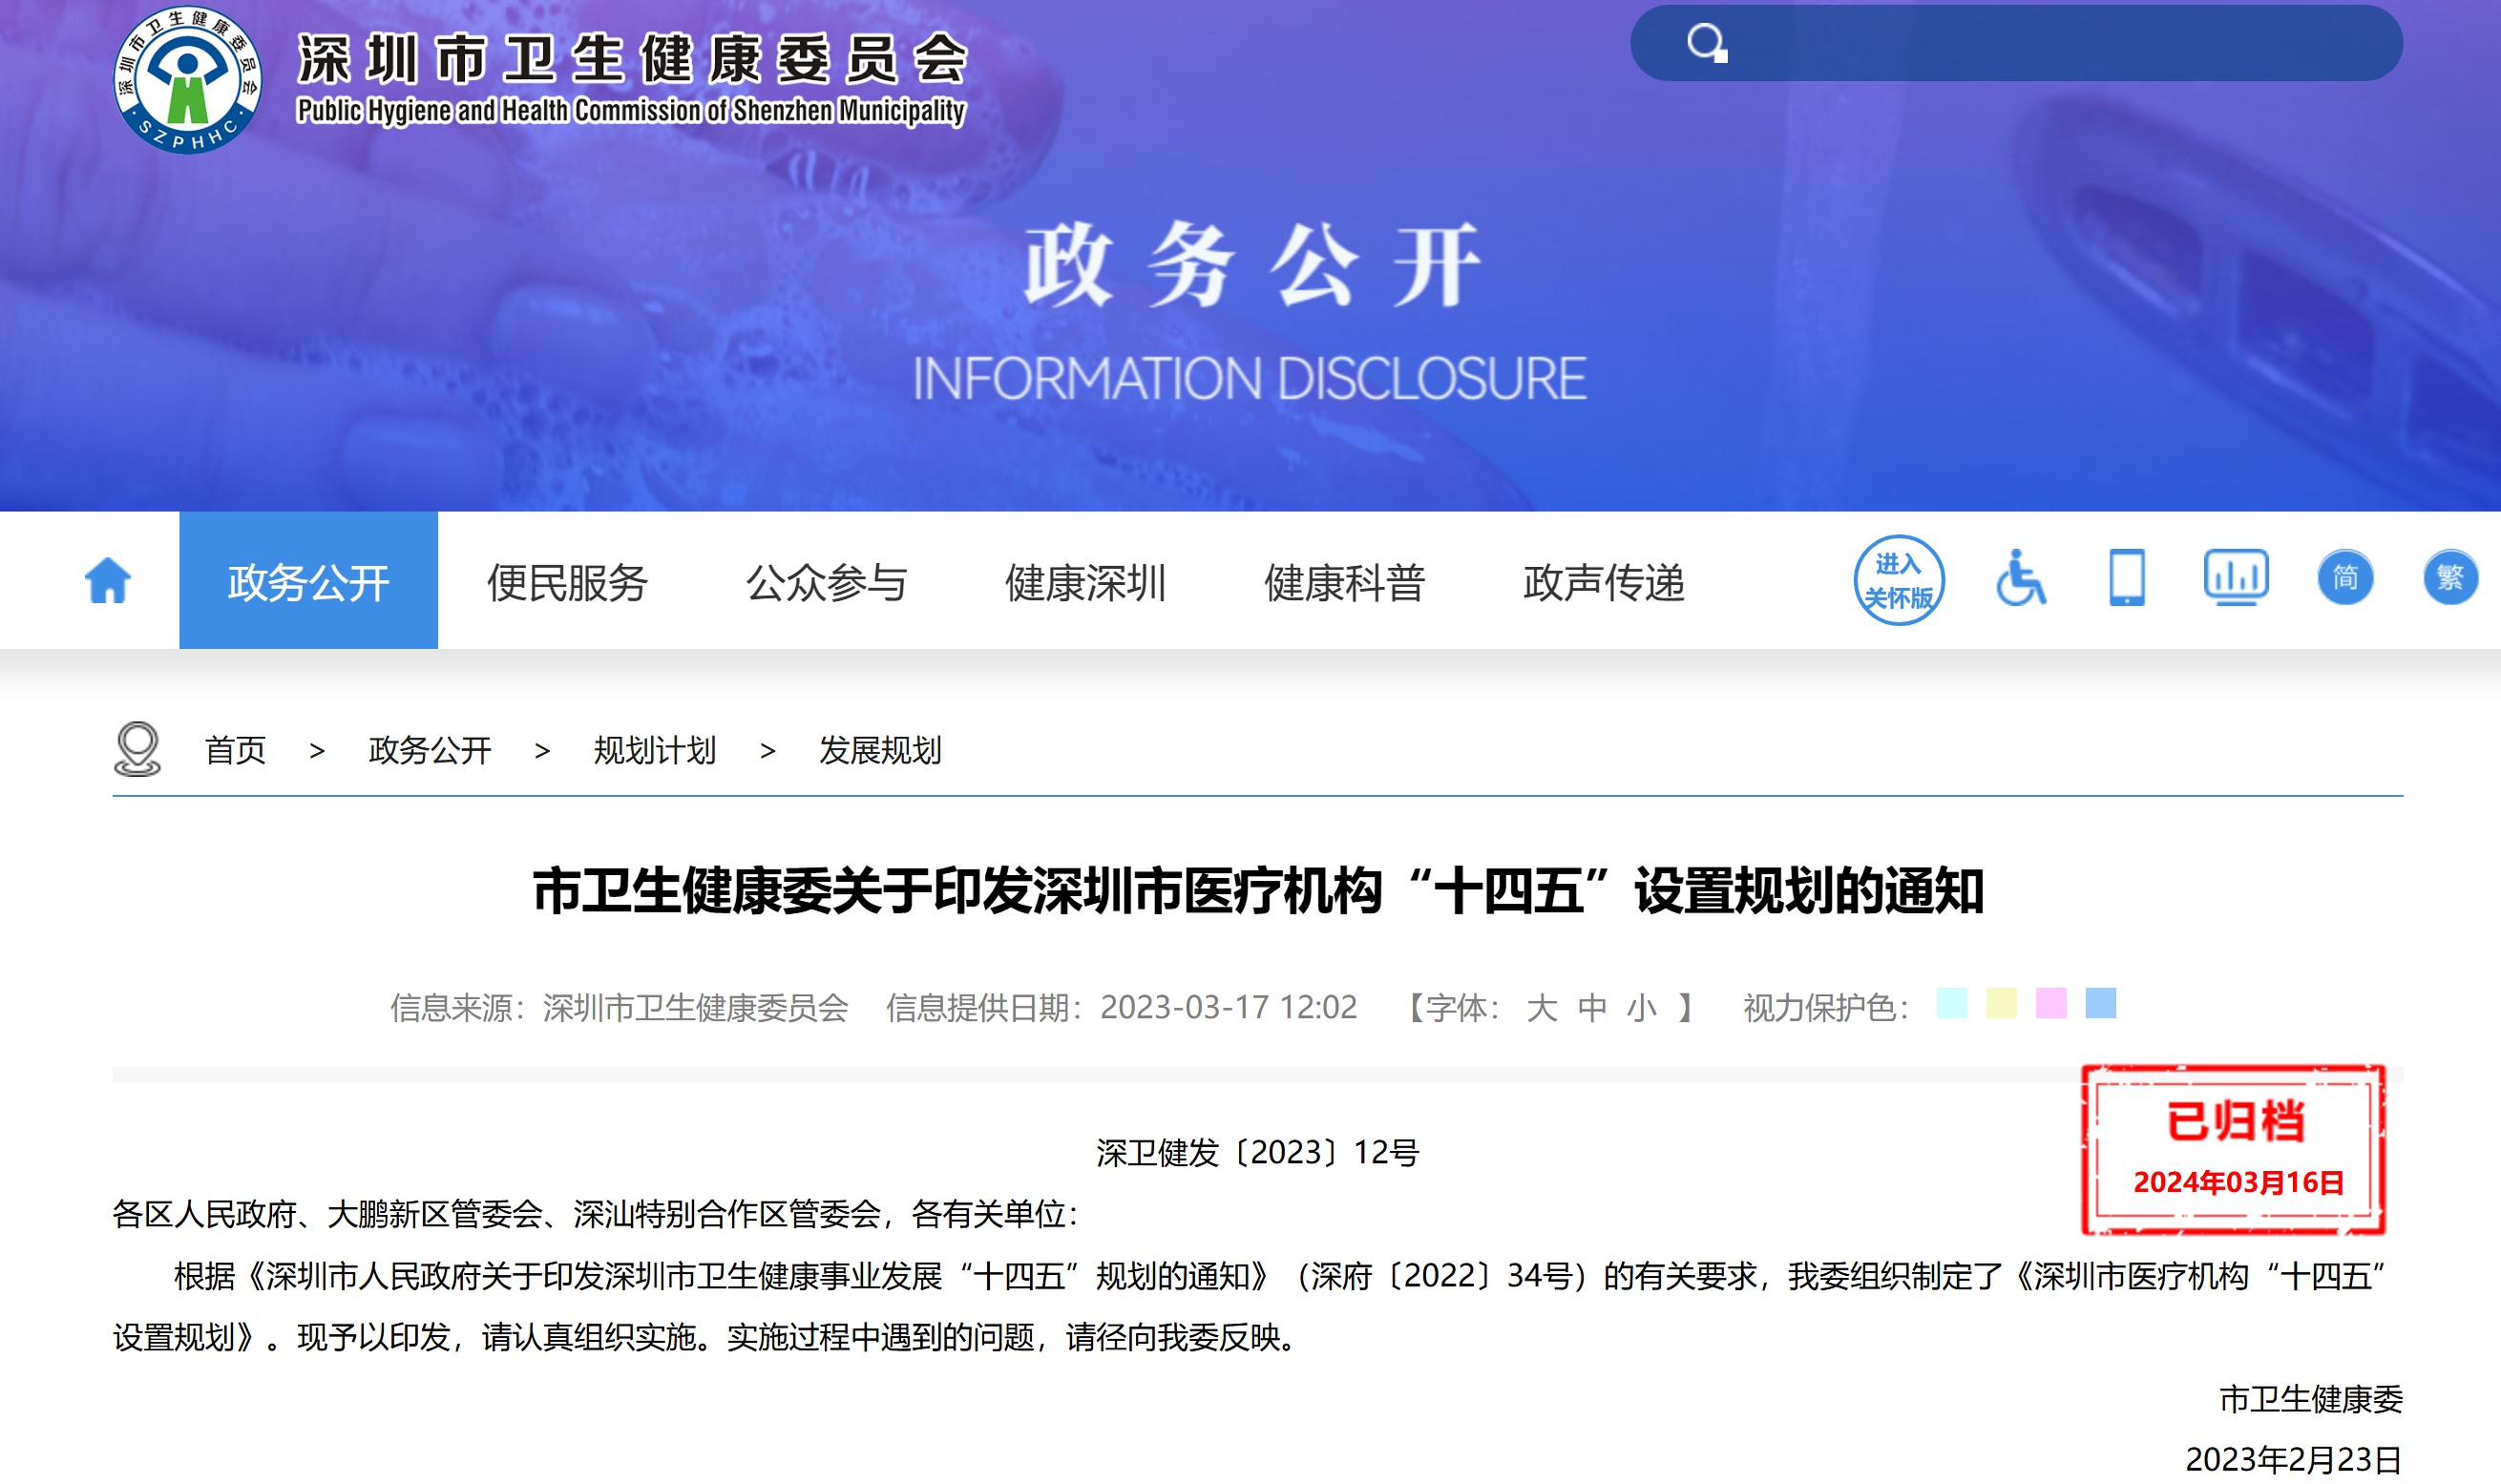Click inside the search input field
This screenshot has width=2501, height=1484.
click(x=2015, y=43)
